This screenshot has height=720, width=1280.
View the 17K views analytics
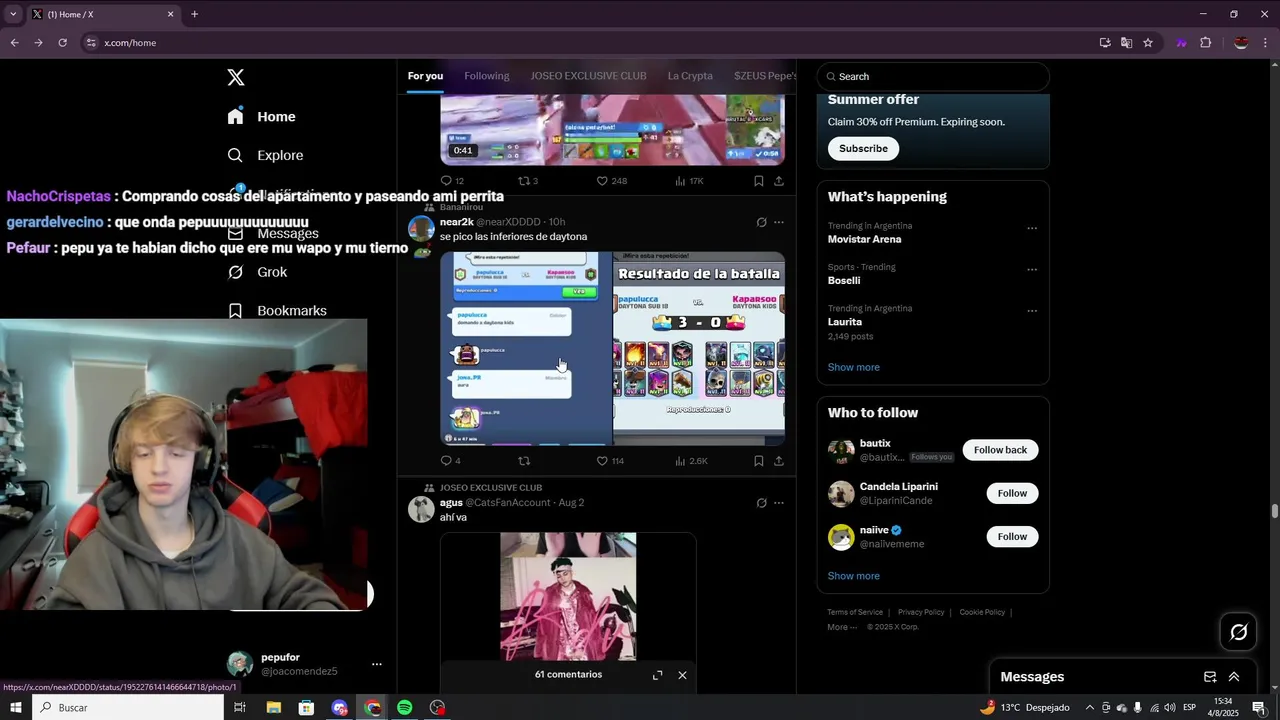(689, 181)
